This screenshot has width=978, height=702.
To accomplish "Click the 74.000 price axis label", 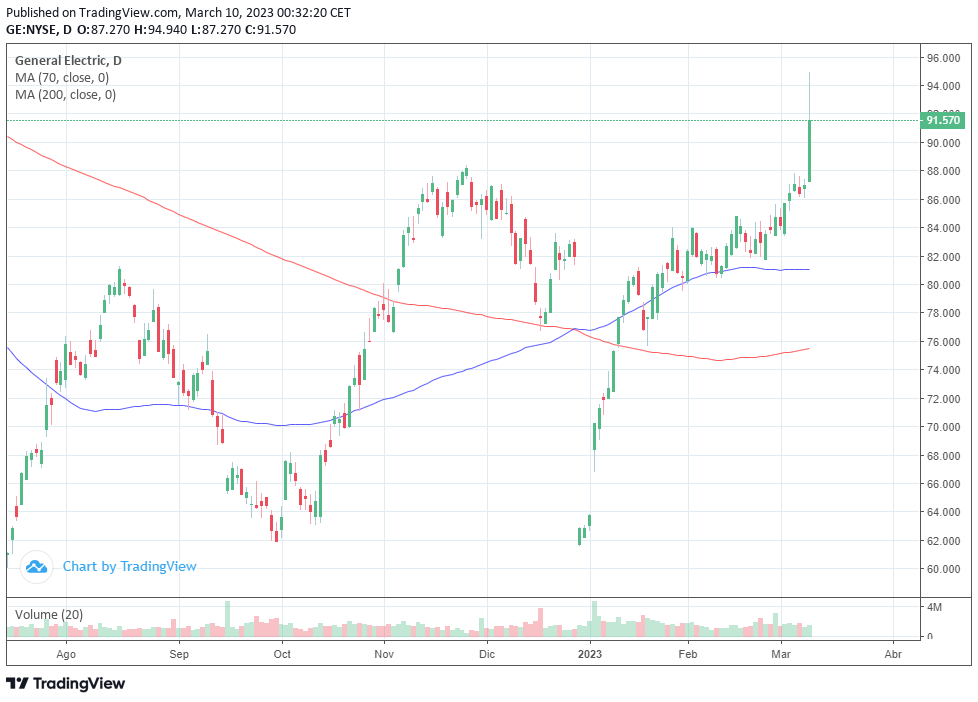I will [943, 370].
